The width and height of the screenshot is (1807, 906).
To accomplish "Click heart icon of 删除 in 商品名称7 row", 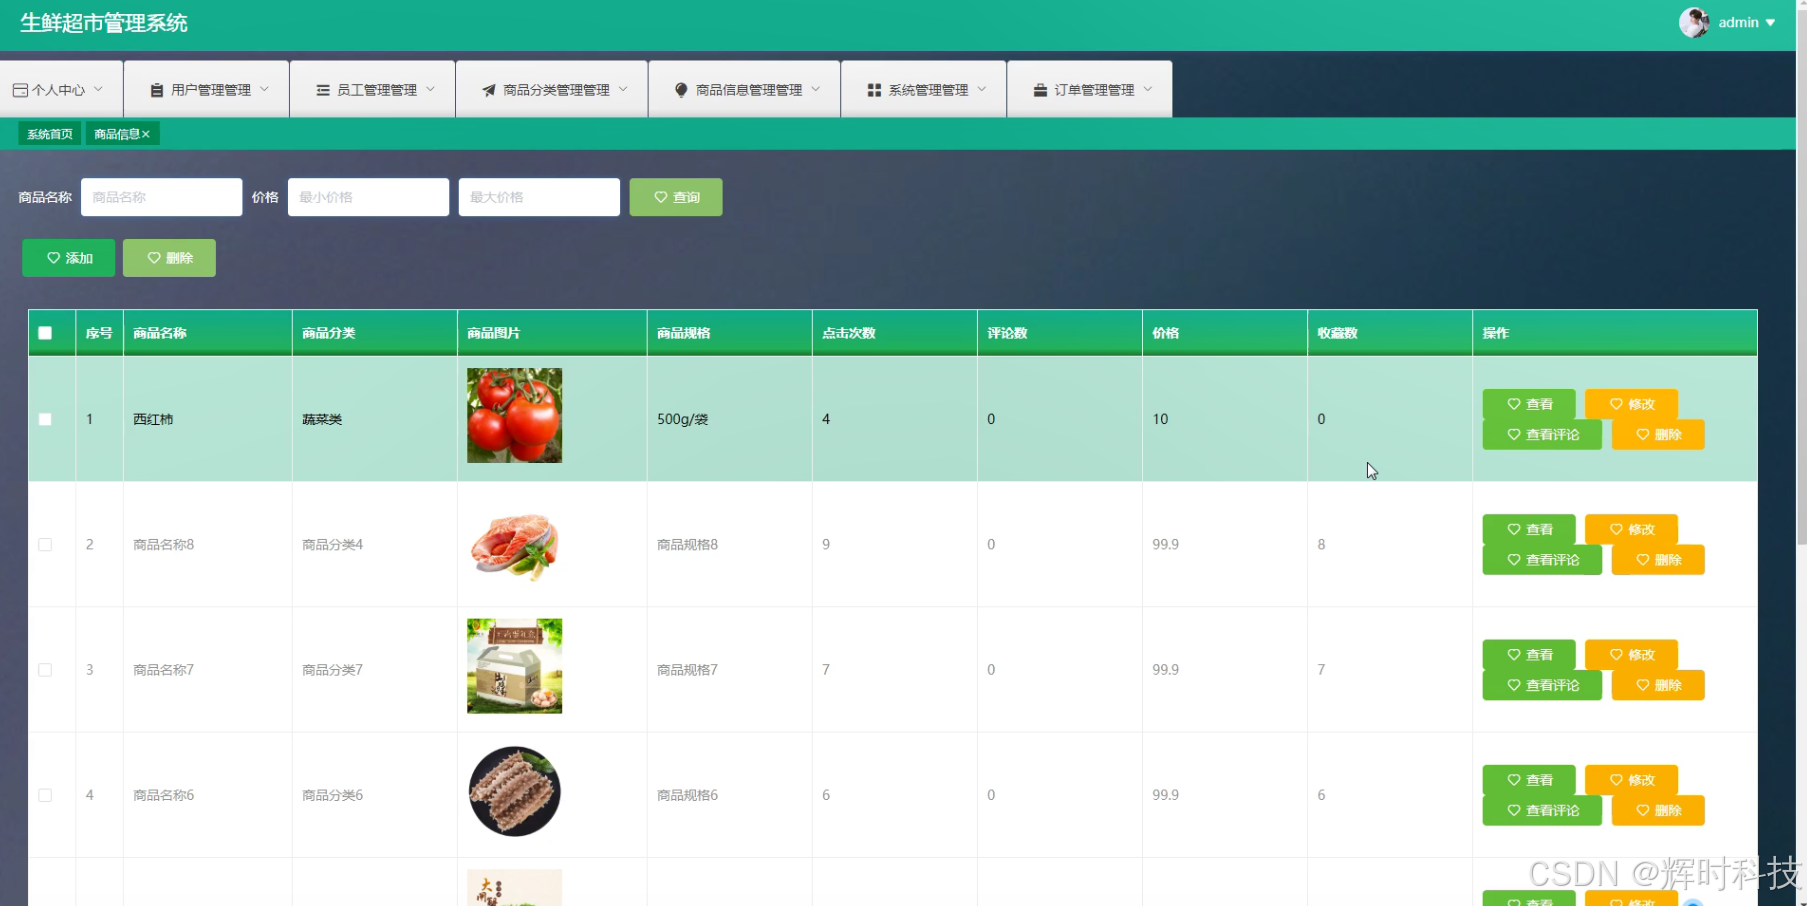I will click(1643, 685).
